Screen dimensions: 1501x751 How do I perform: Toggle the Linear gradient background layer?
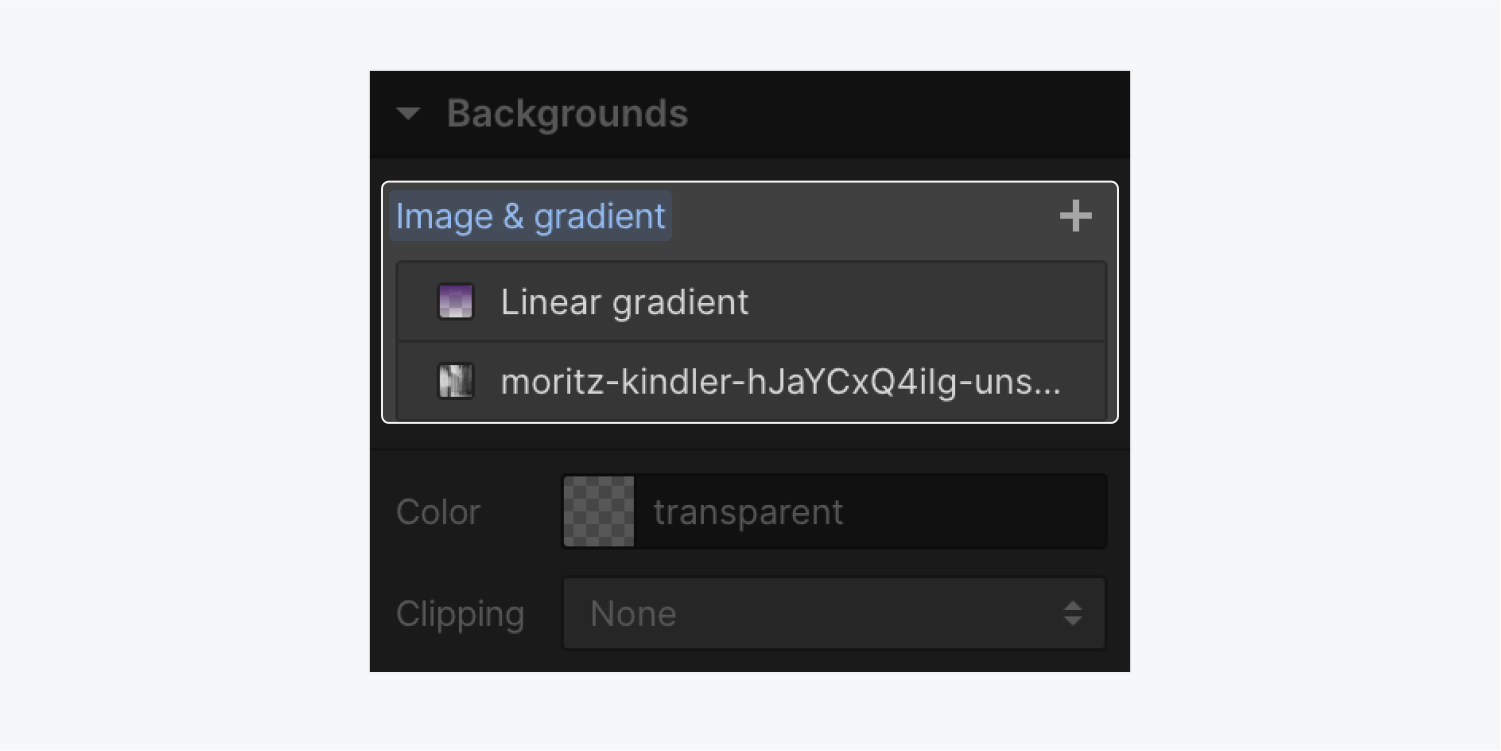[625, 301]
